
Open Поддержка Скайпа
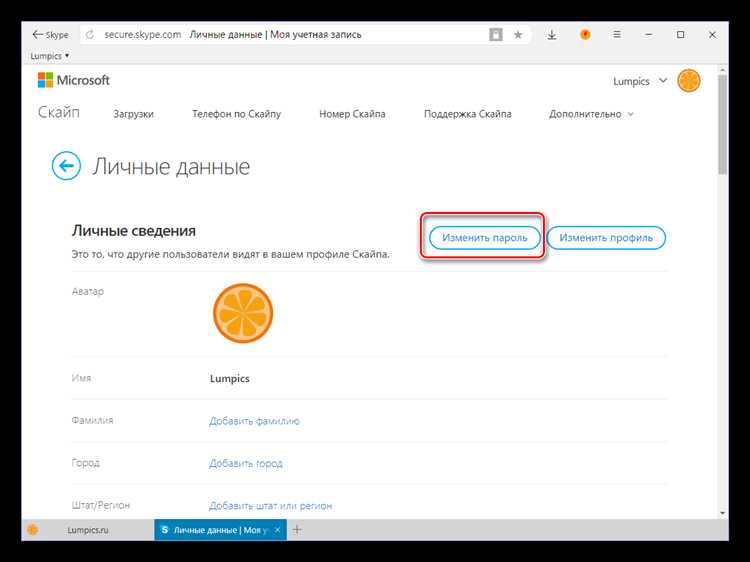tap(468, 114)
